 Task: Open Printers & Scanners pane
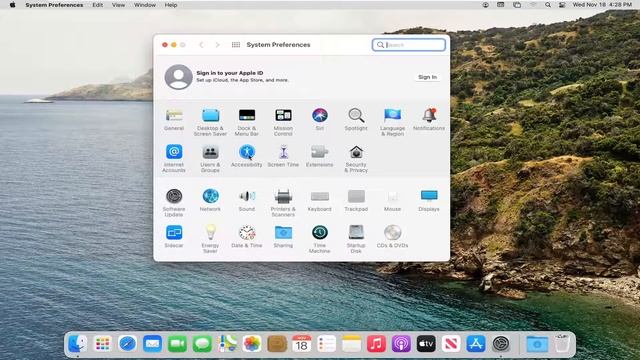(x=283, y=202)
